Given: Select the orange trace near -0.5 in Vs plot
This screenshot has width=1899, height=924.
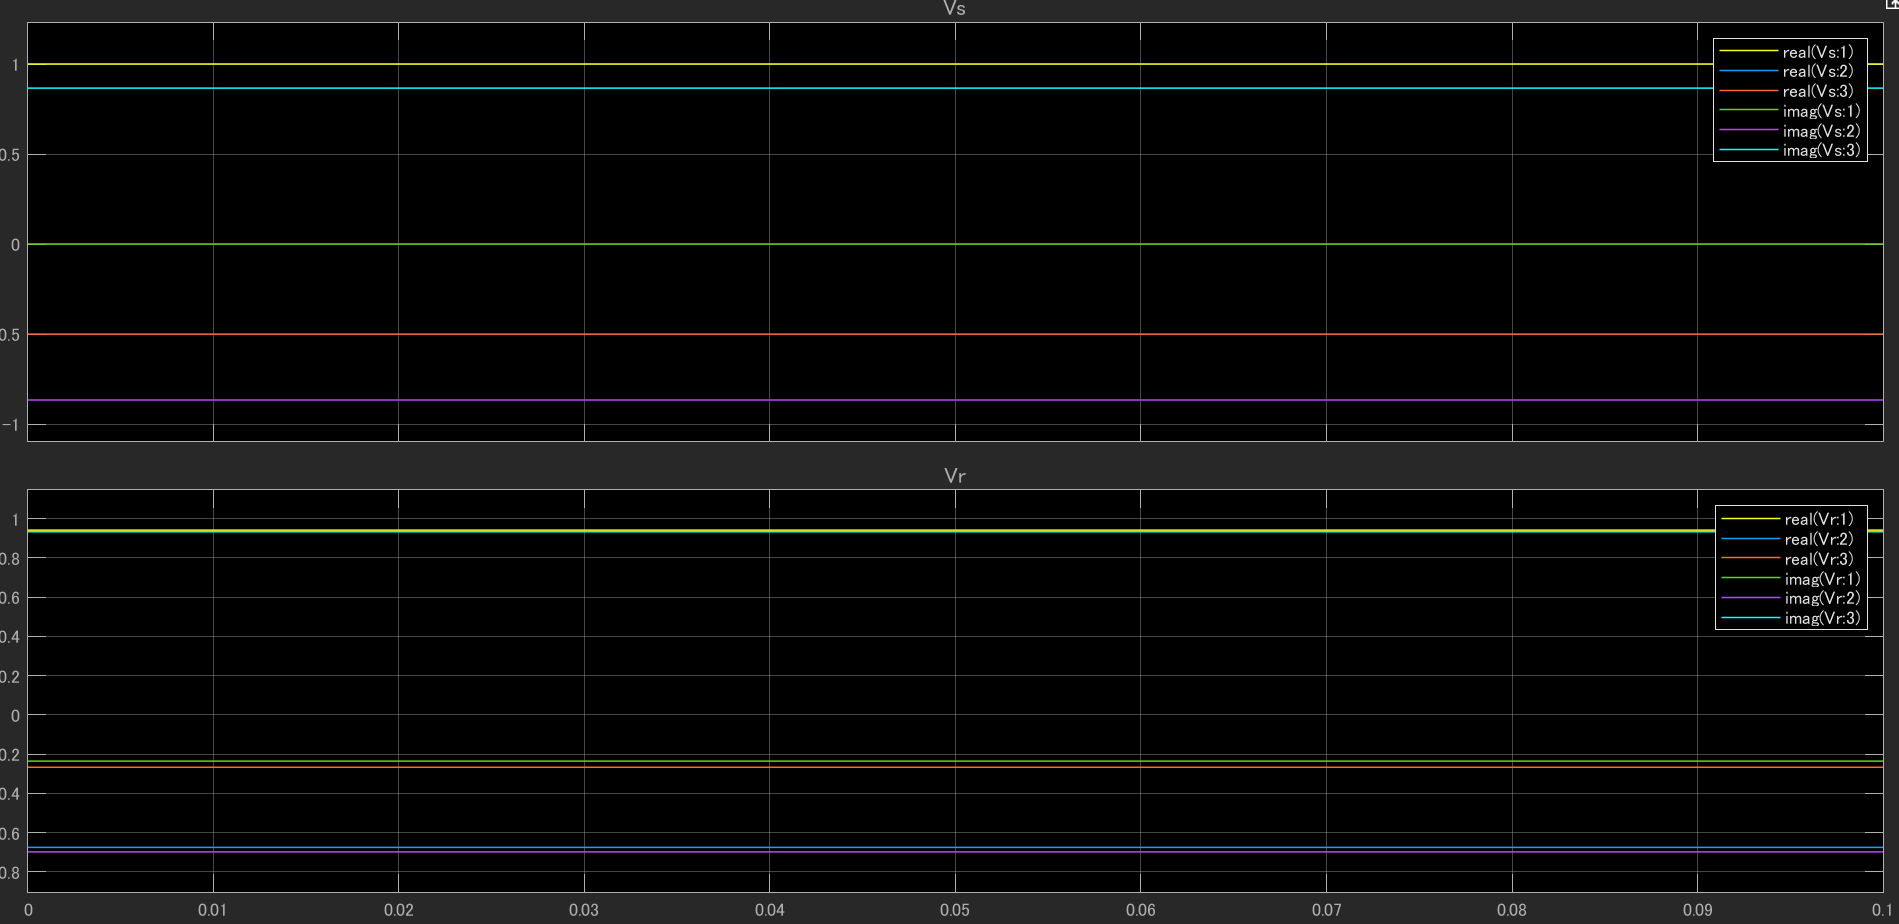Looking at the screenshot, I should 900,335.
